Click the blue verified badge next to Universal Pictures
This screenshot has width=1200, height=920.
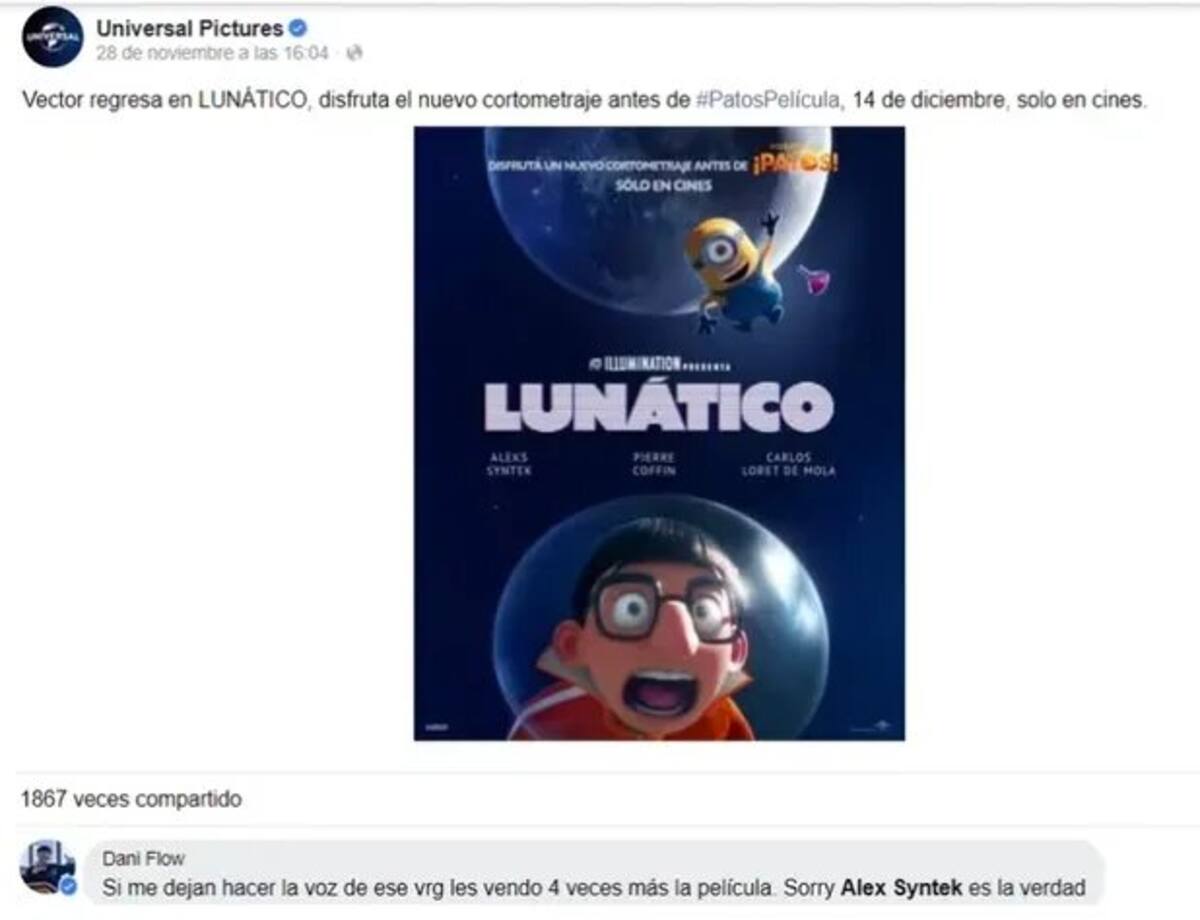click(x=297, y=28)
